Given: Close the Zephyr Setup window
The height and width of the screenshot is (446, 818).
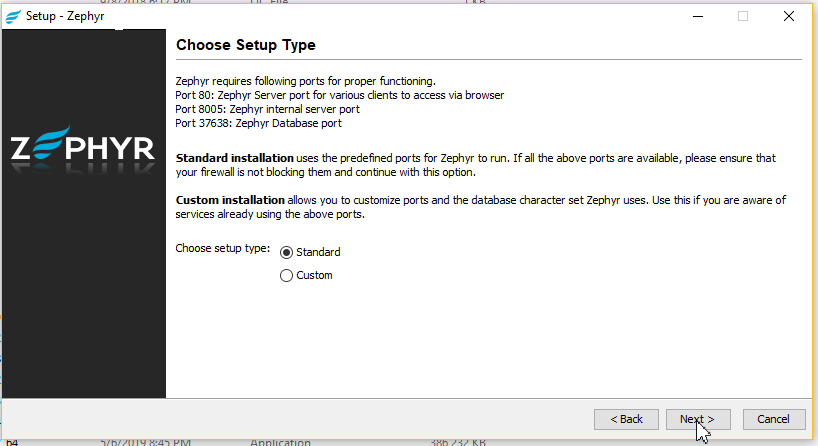Looking at the screenshot, I should (789, 15).
